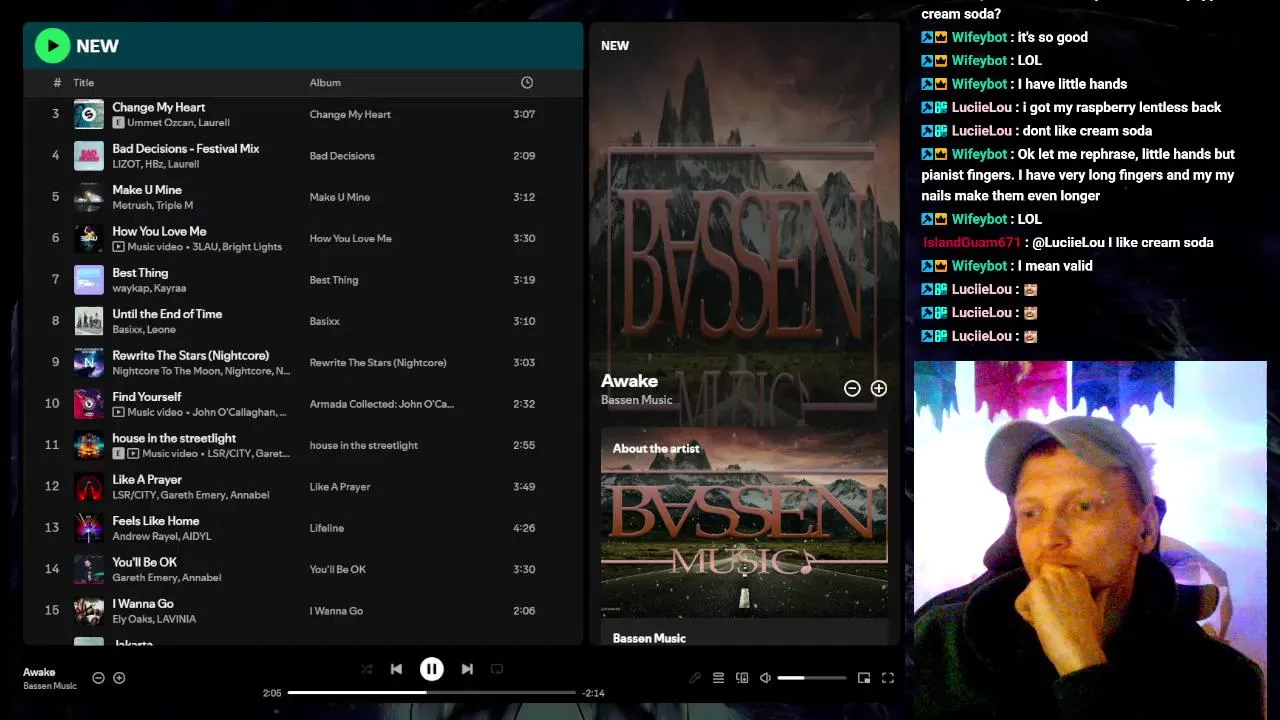Image resolution: width=1280 pixels, height=720 pixels.
Task: Open Best Thing album art thumbnail
Action: [x=89, y=280]
